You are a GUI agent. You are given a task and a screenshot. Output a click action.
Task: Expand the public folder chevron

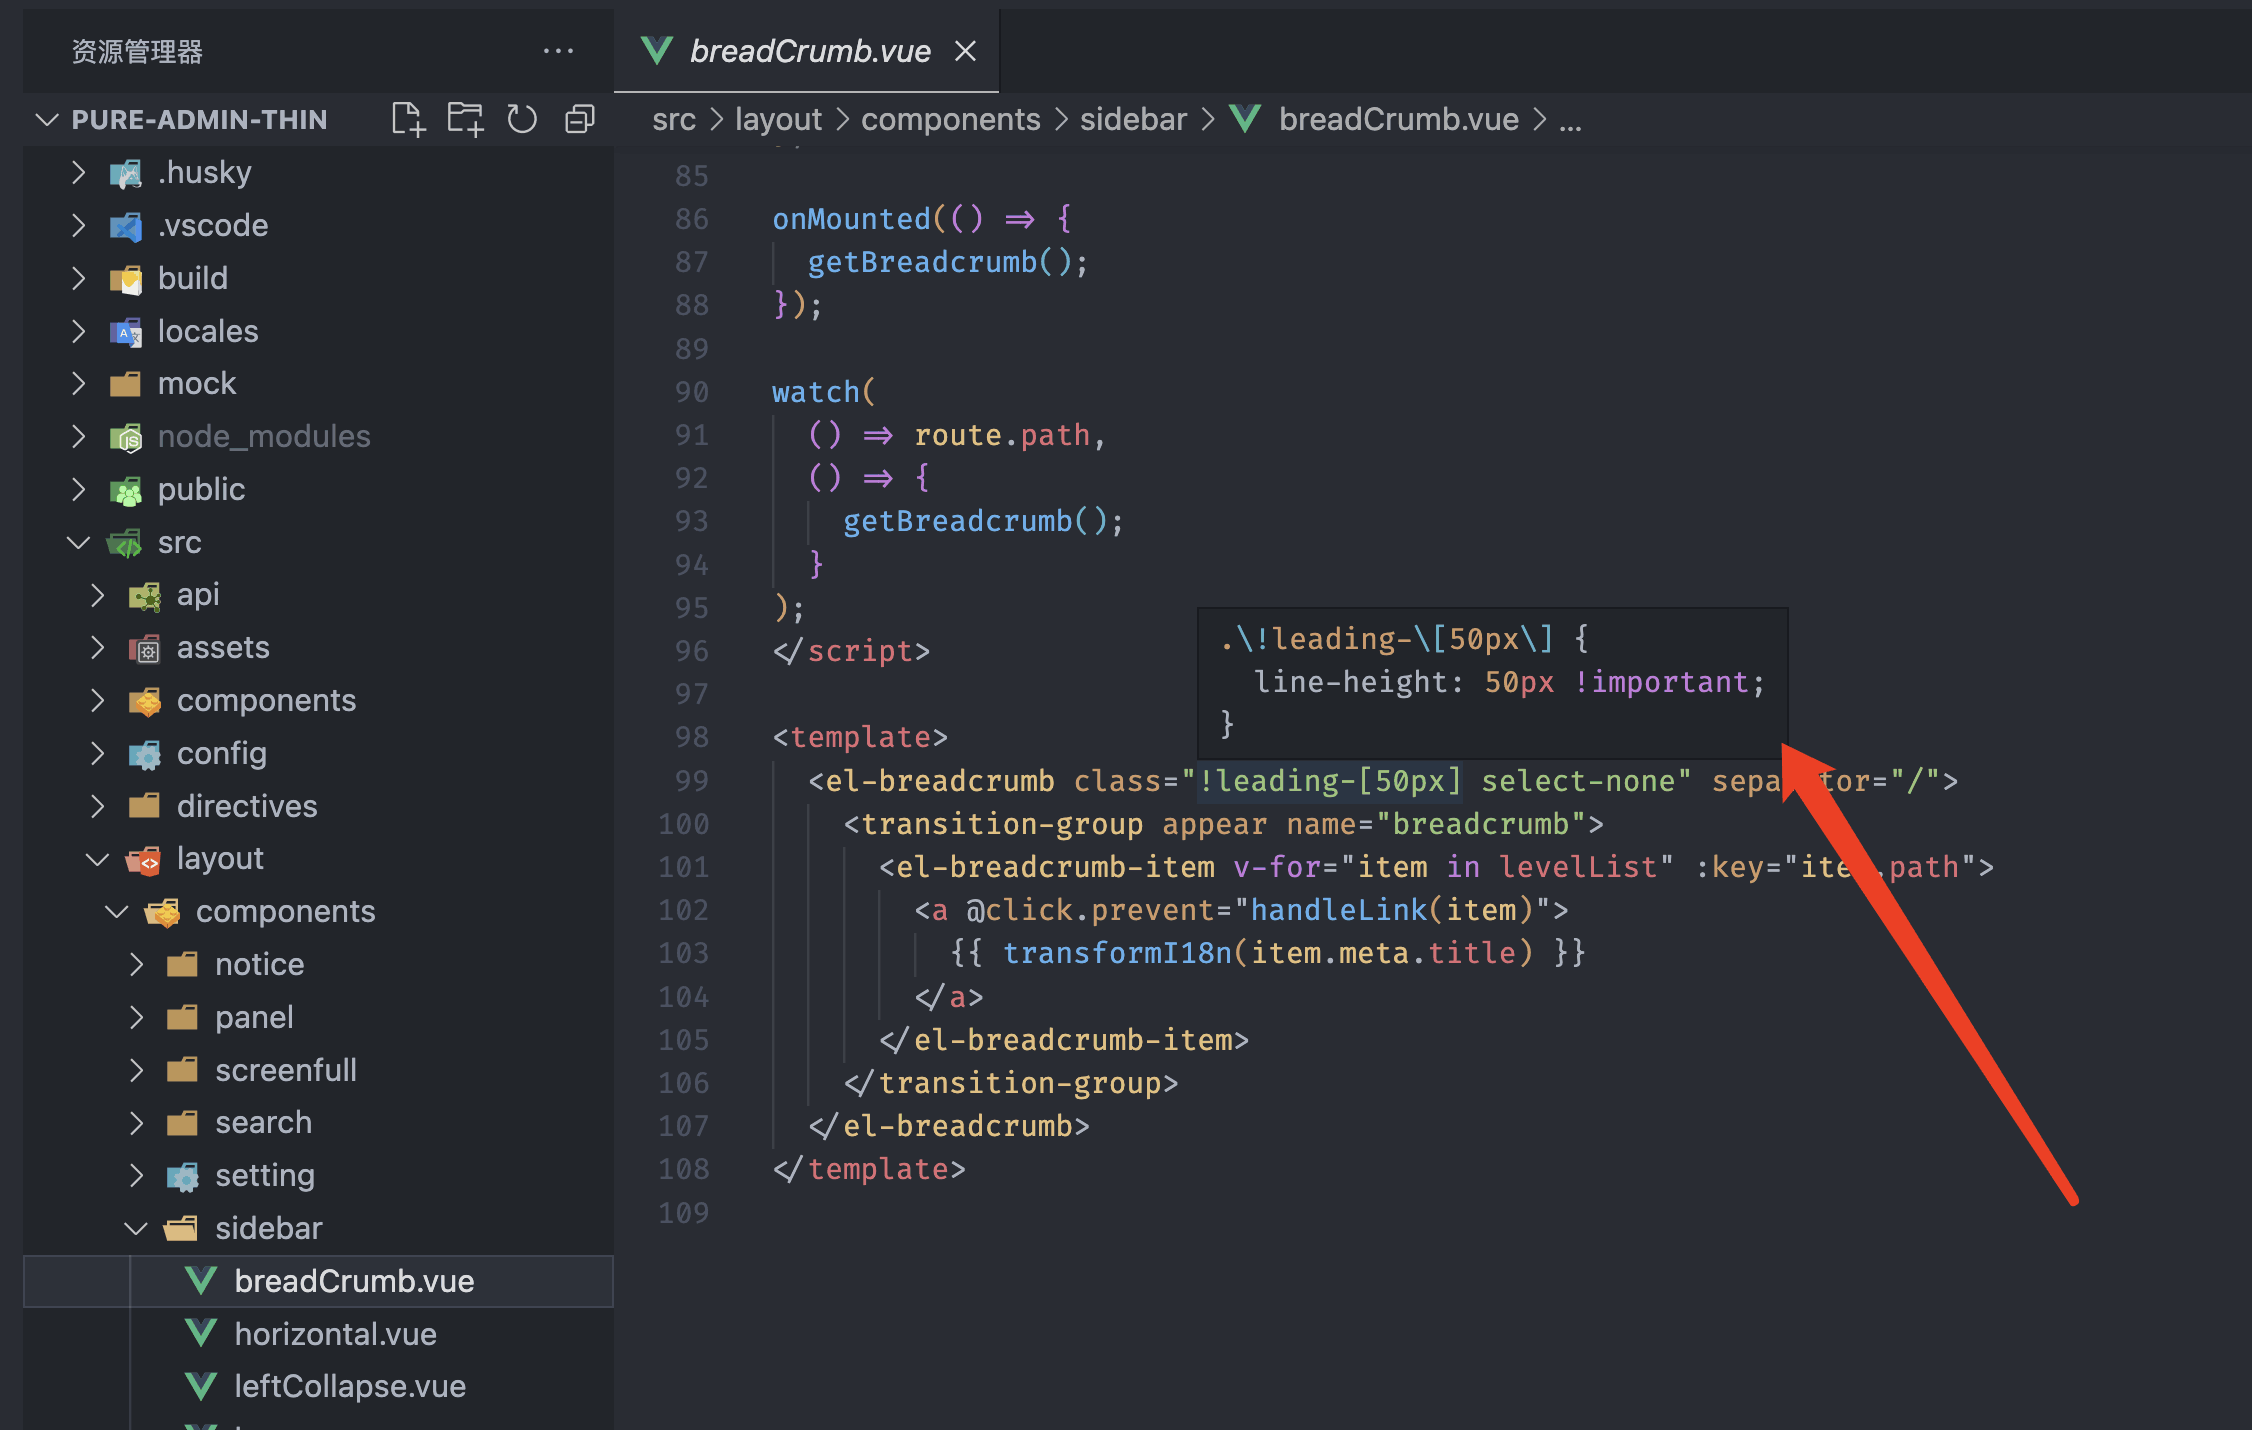79,489
